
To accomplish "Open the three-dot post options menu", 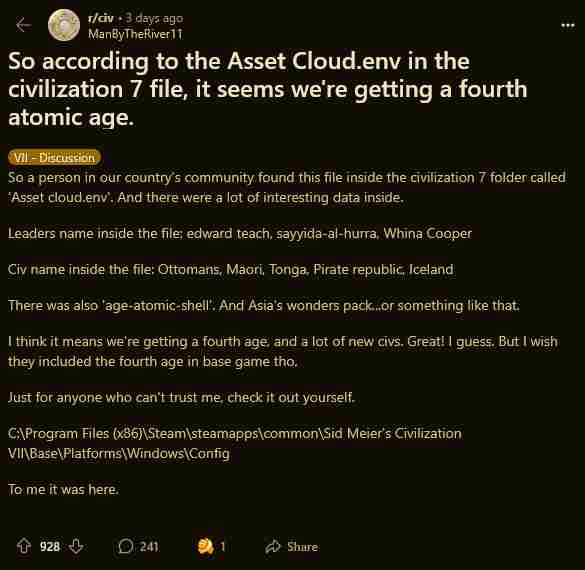I will [567, 25].
